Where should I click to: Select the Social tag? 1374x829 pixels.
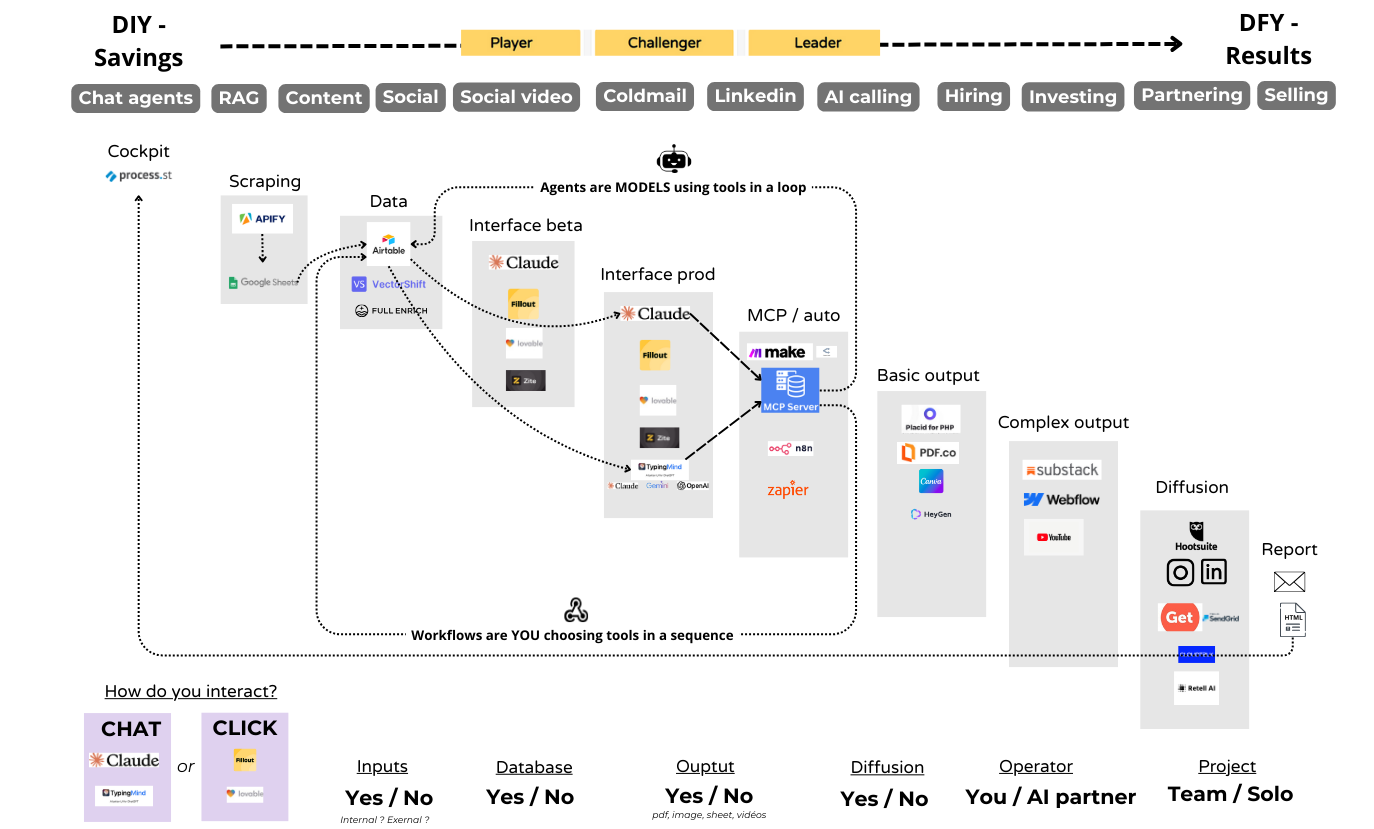pyautogui.click(x=410, y=97)
